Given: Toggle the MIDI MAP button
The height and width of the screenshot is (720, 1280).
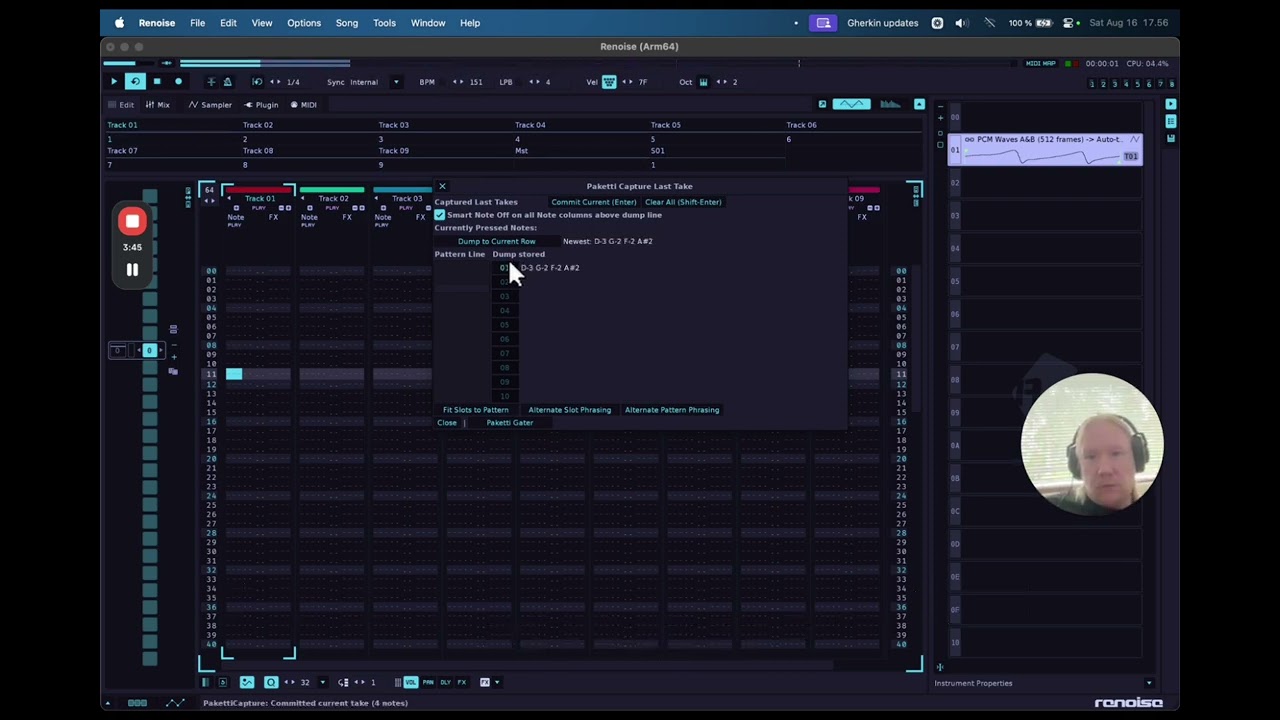Looking at the screenshot, I should [x=1040, y=63].
